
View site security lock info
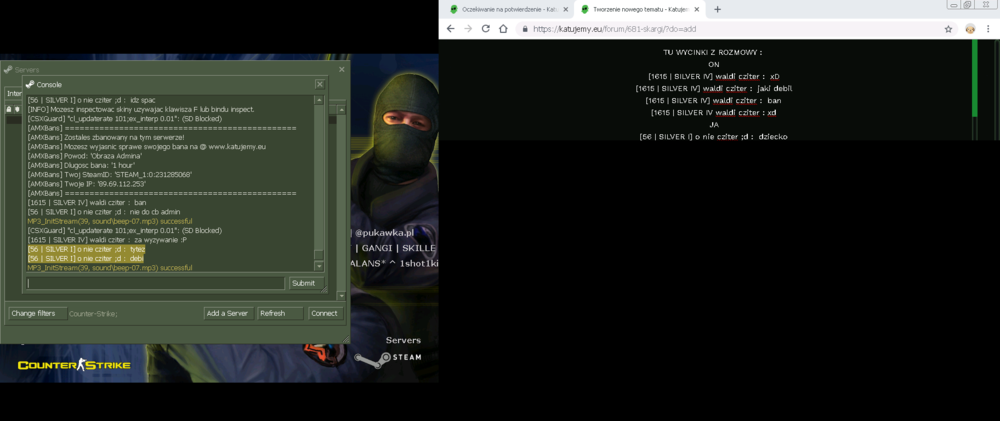tap(525, 29)
